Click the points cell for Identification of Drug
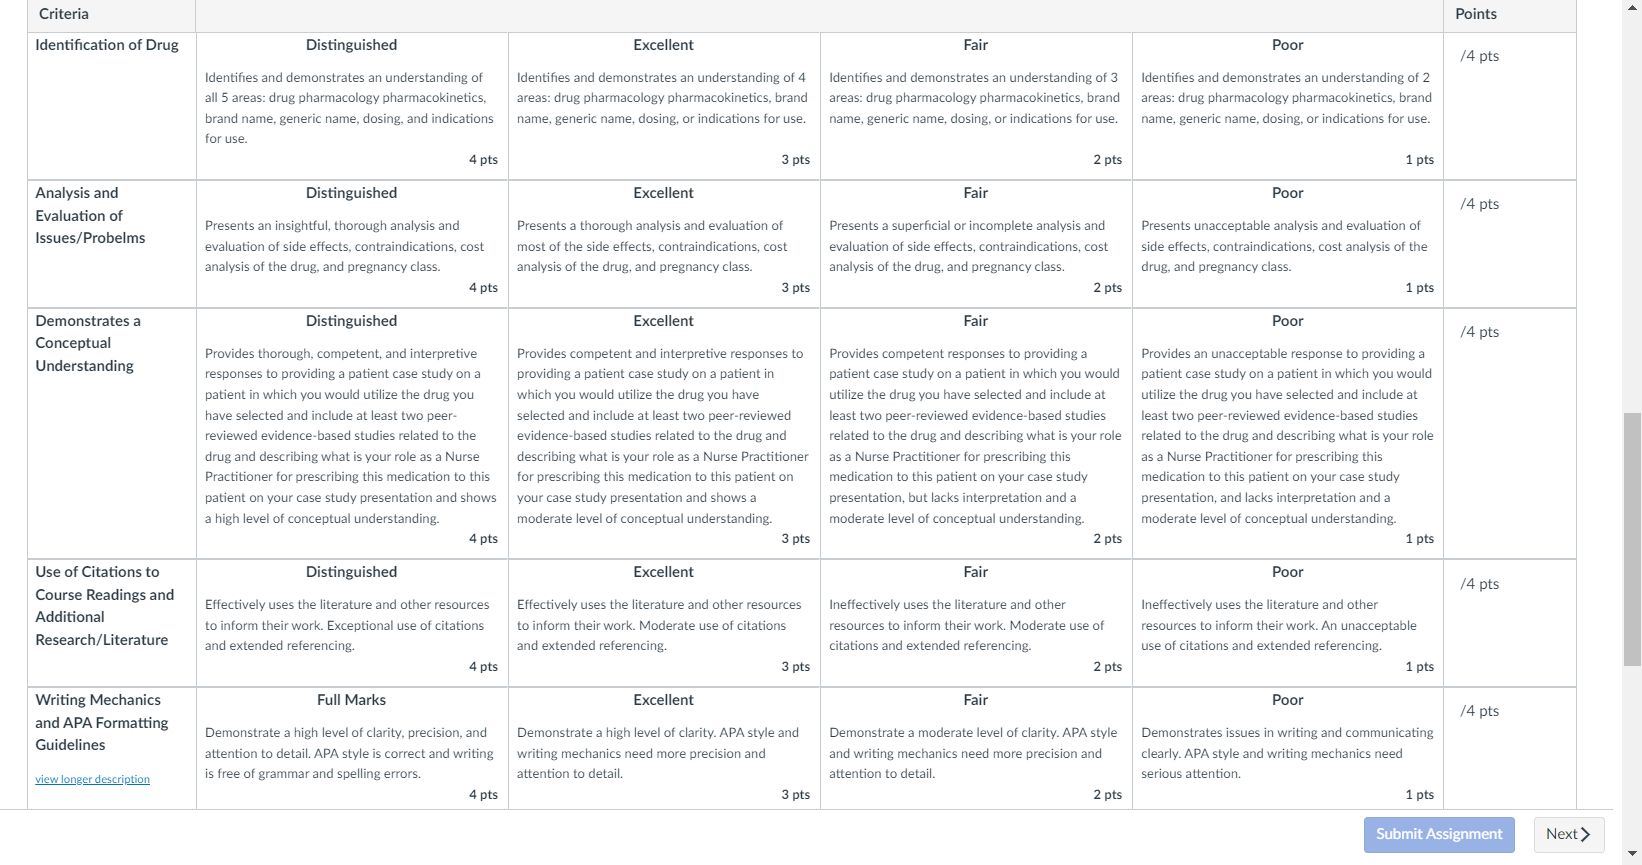Image resolution: width=1642 pixels, height=865 pixels. coord(1510,106)
